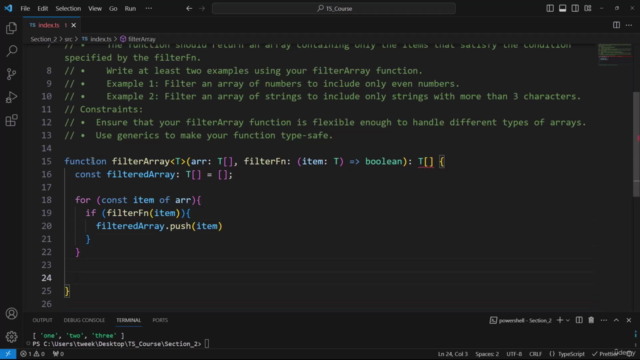Click the VS Code logo icon
The width and height of the screenshot is (640, 360).
[8, 8]
